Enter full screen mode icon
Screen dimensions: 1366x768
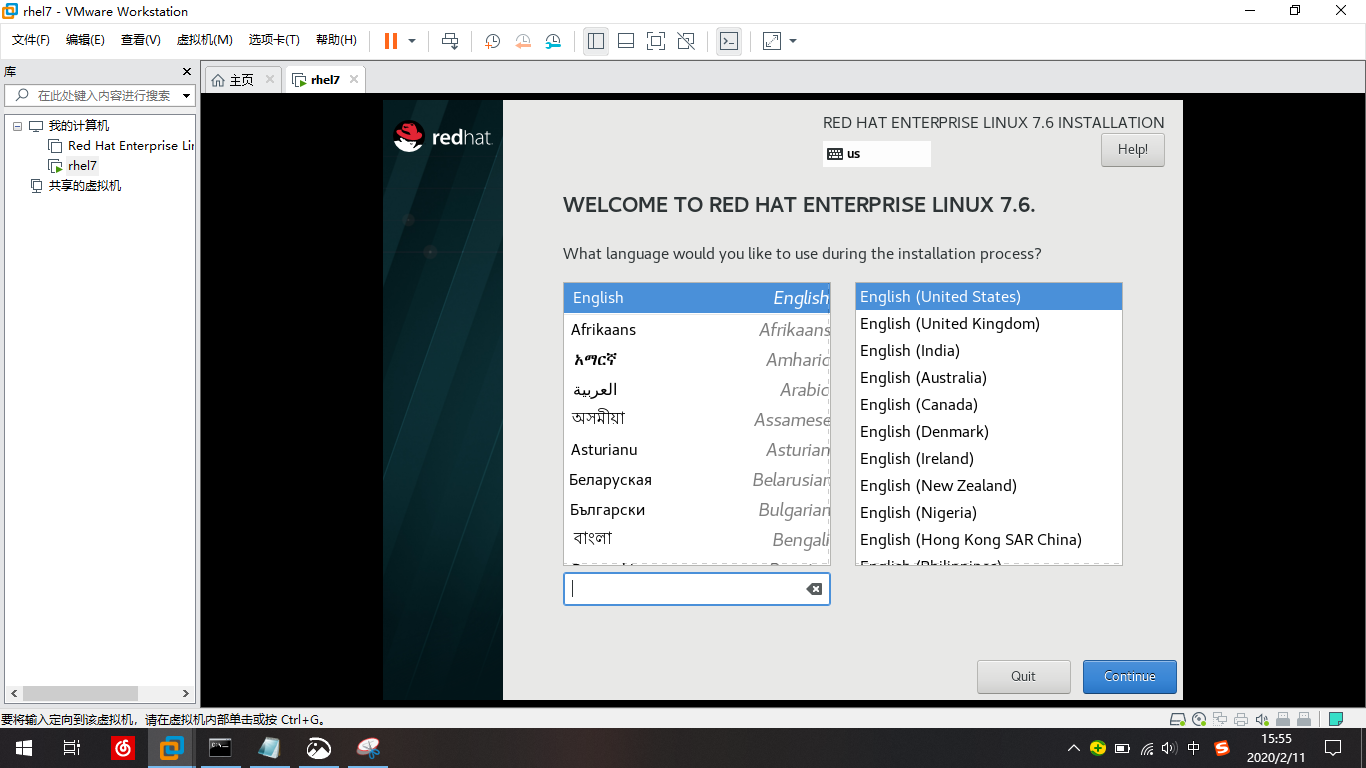pos(656,41)
